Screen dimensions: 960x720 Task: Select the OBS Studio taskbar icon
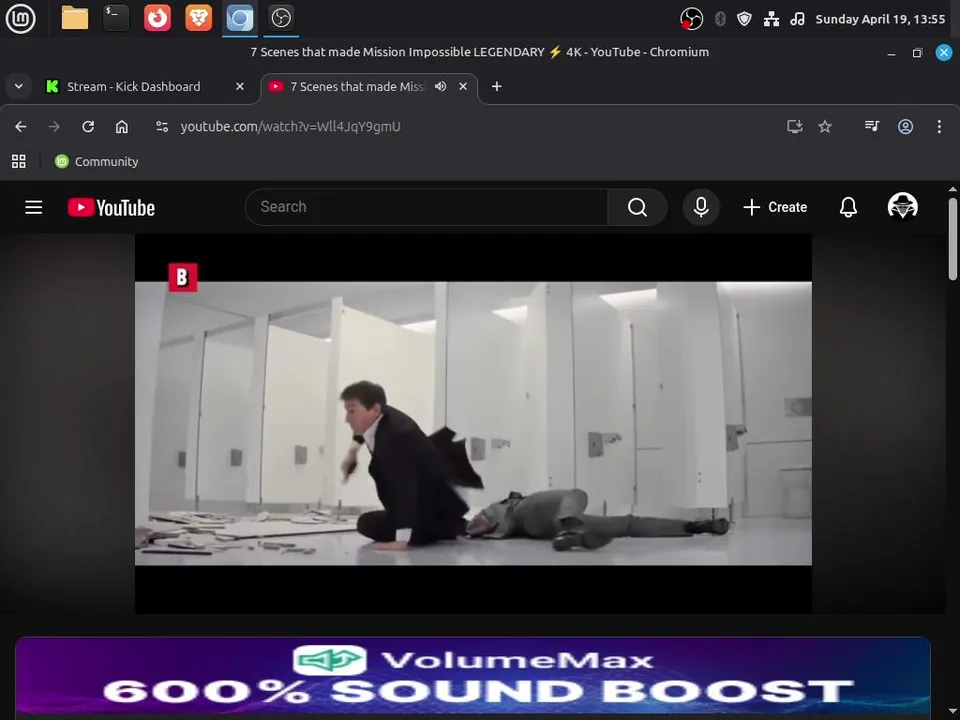point(281,18)
